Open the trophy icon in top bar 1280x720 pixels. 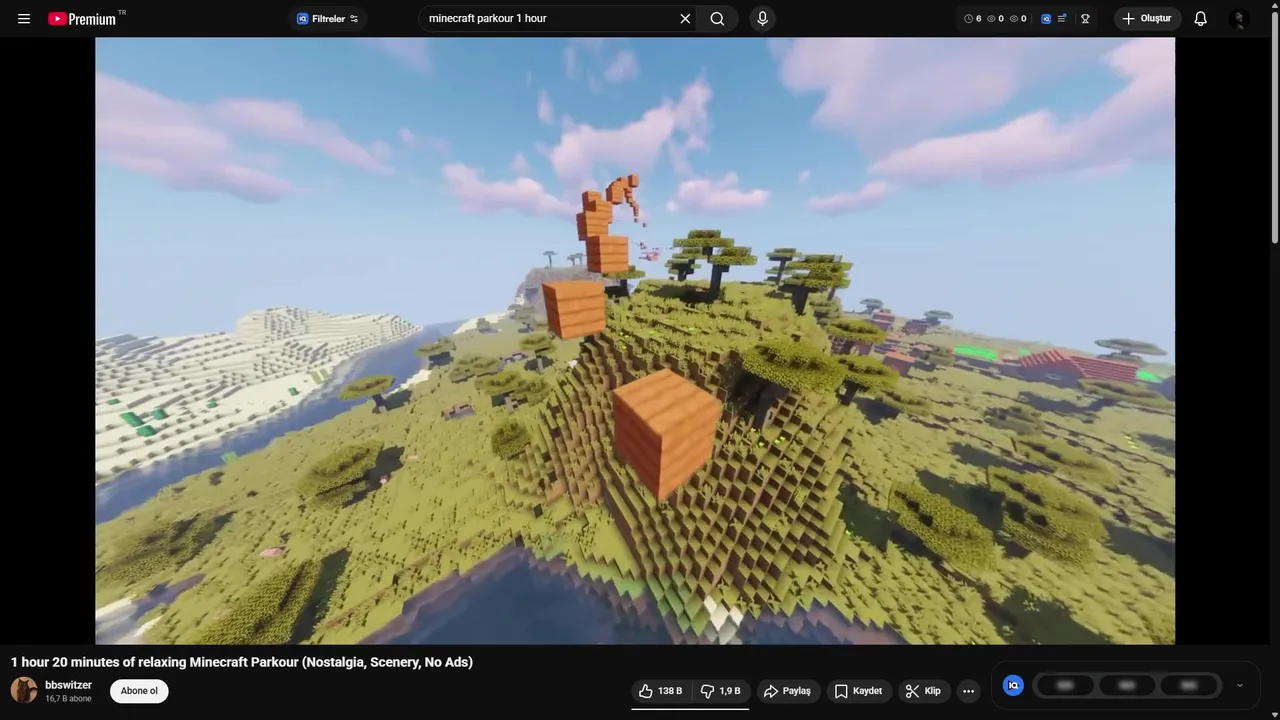(1085, 19)
